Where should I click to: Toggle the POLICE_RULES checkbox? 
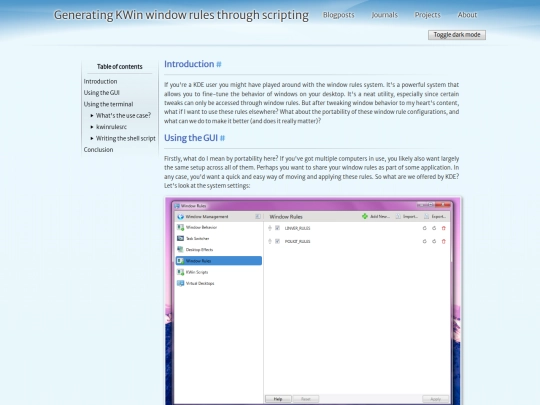pos(277,241)
